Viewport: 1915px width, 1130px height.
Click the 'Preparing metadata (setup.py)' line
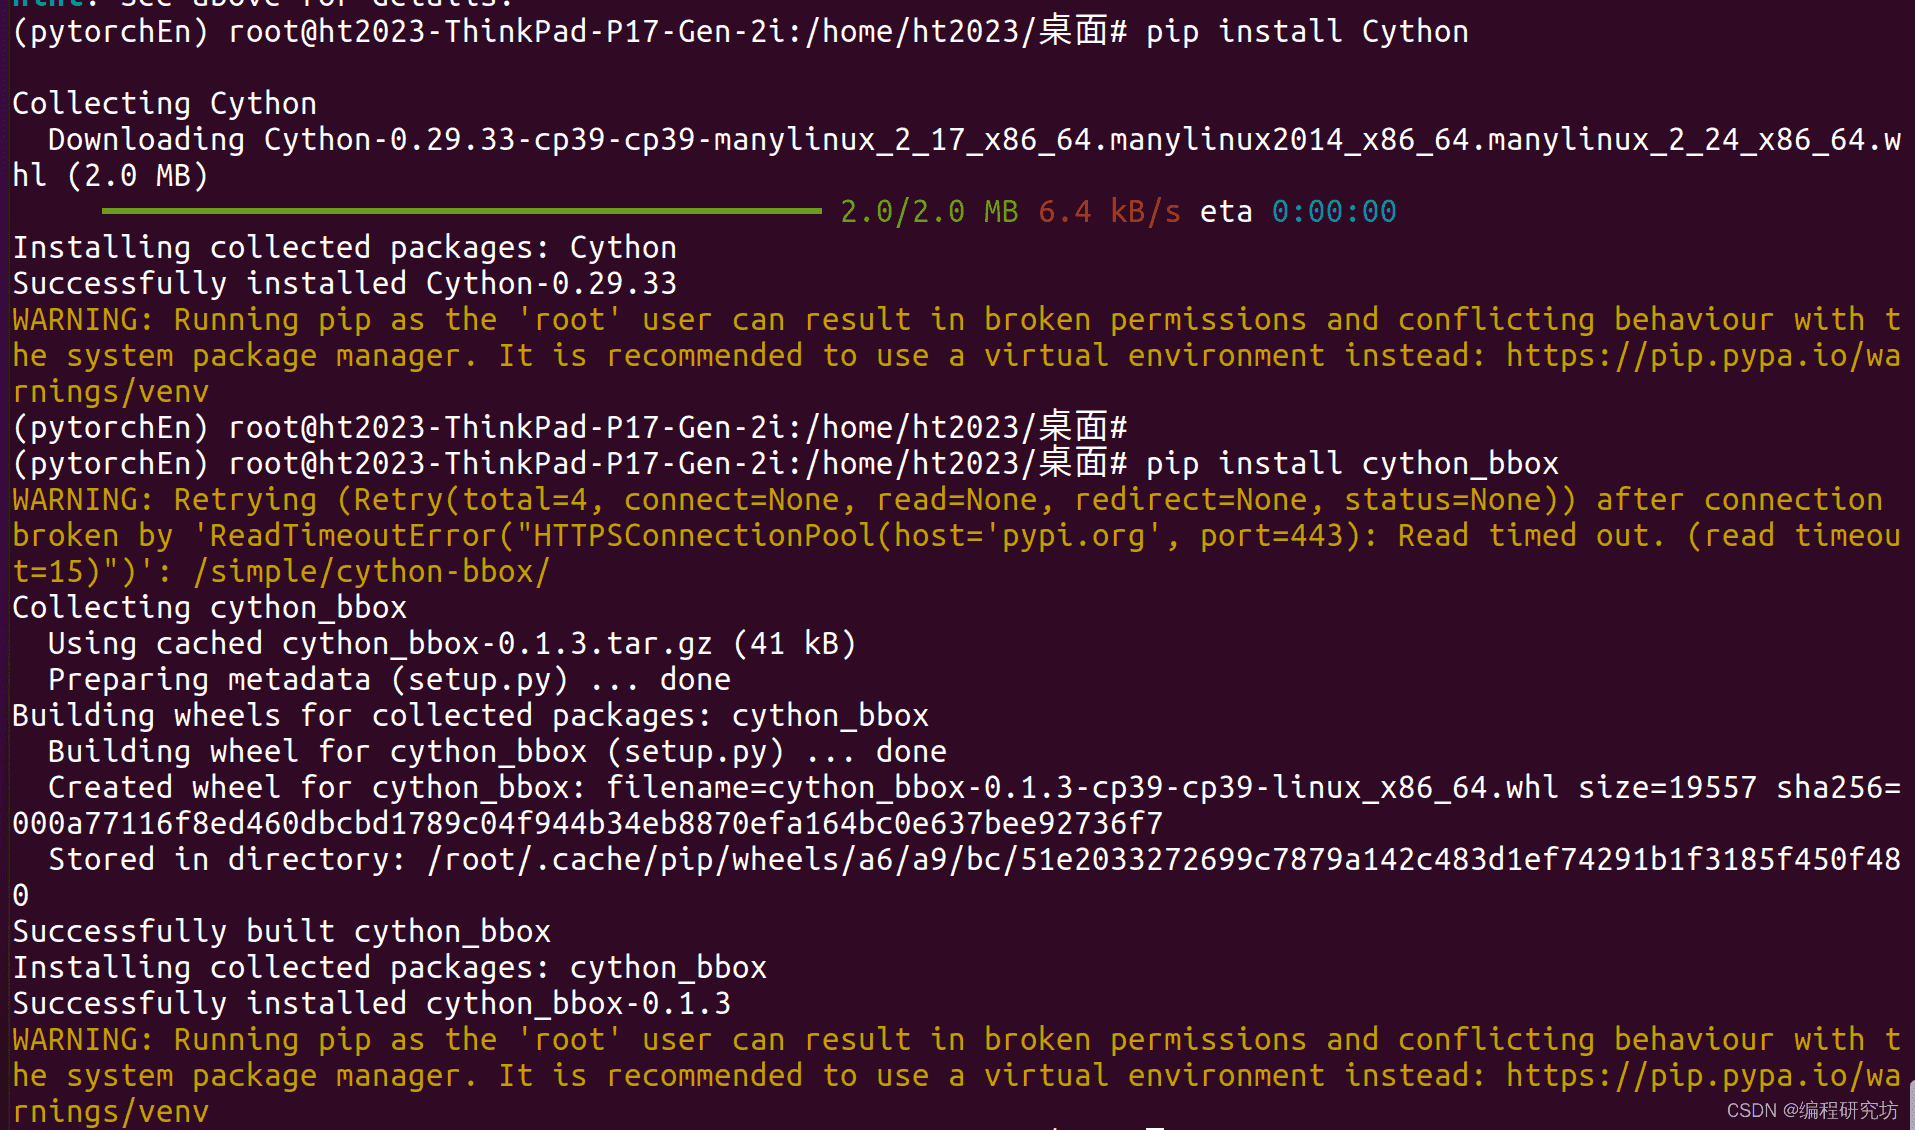[390, 680]
